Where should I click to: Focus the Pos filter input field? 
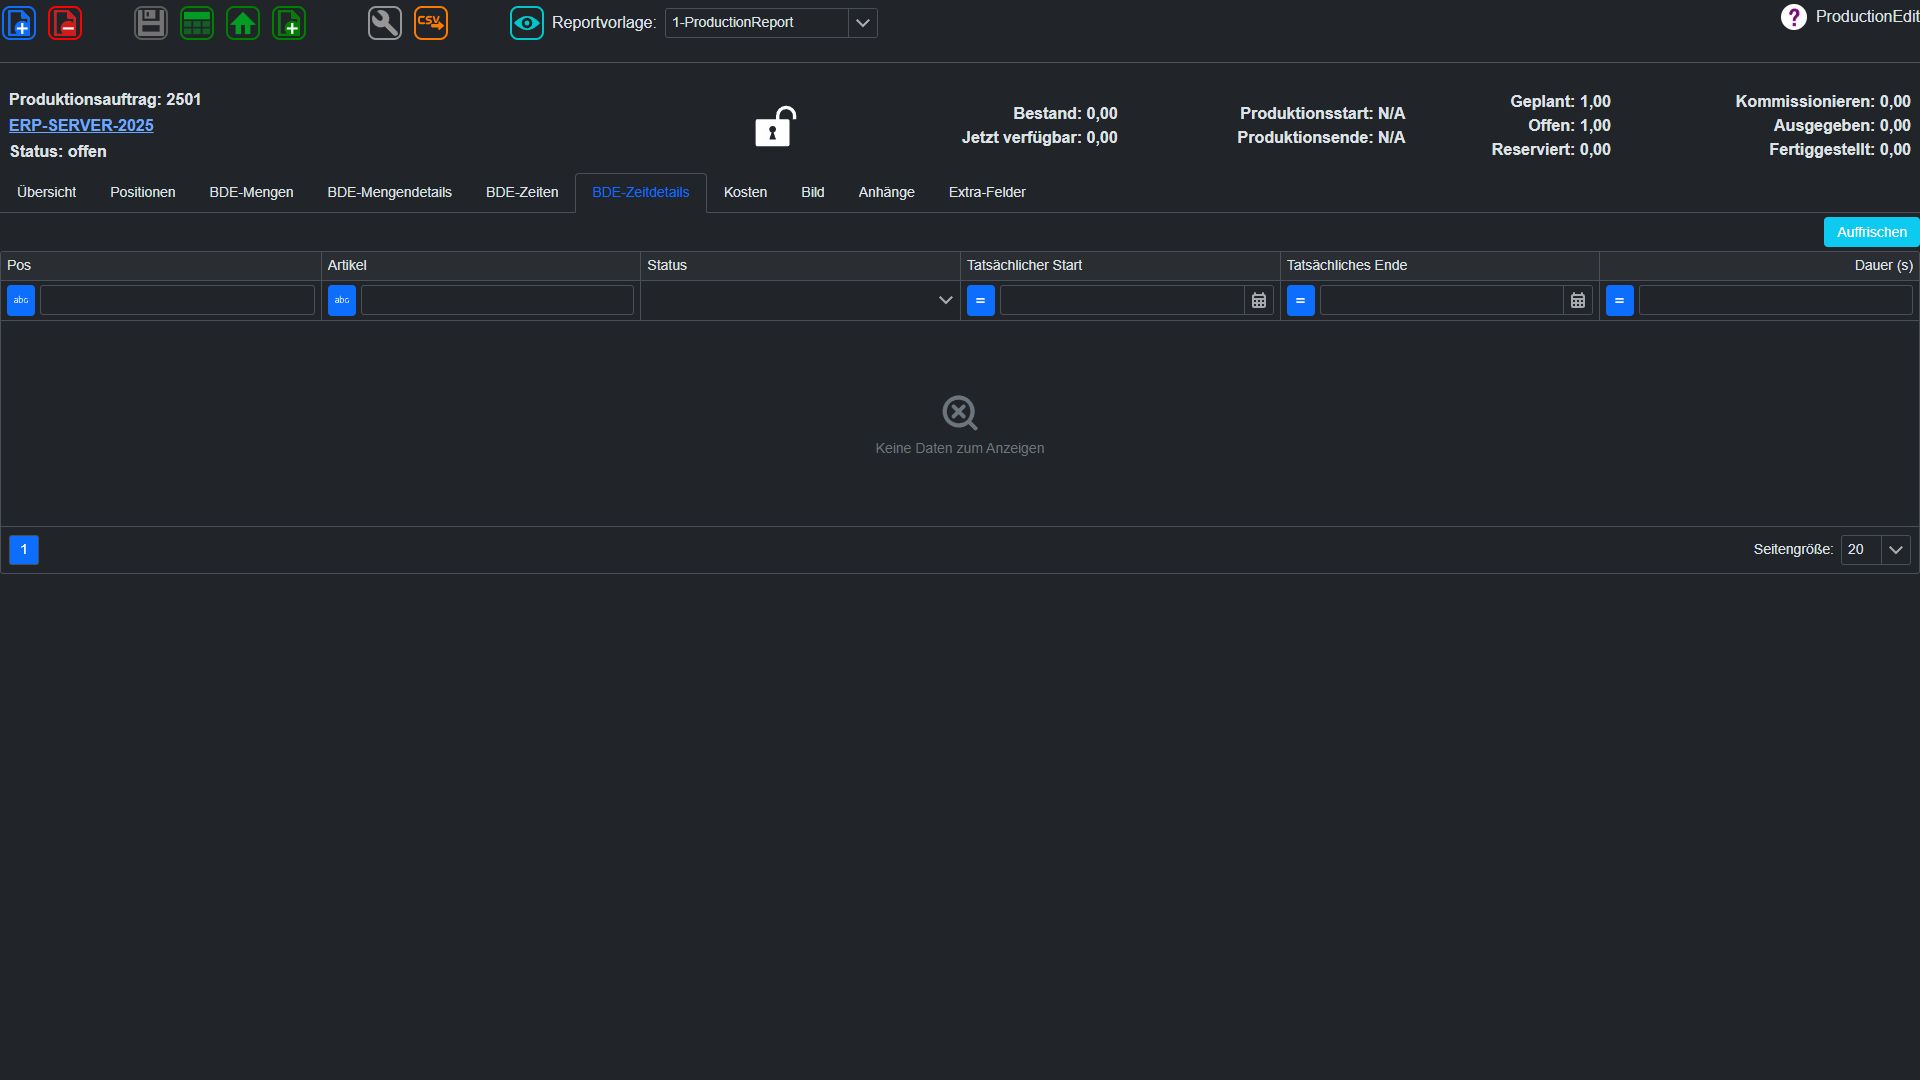pyautogui.click(x=177, y=300)
